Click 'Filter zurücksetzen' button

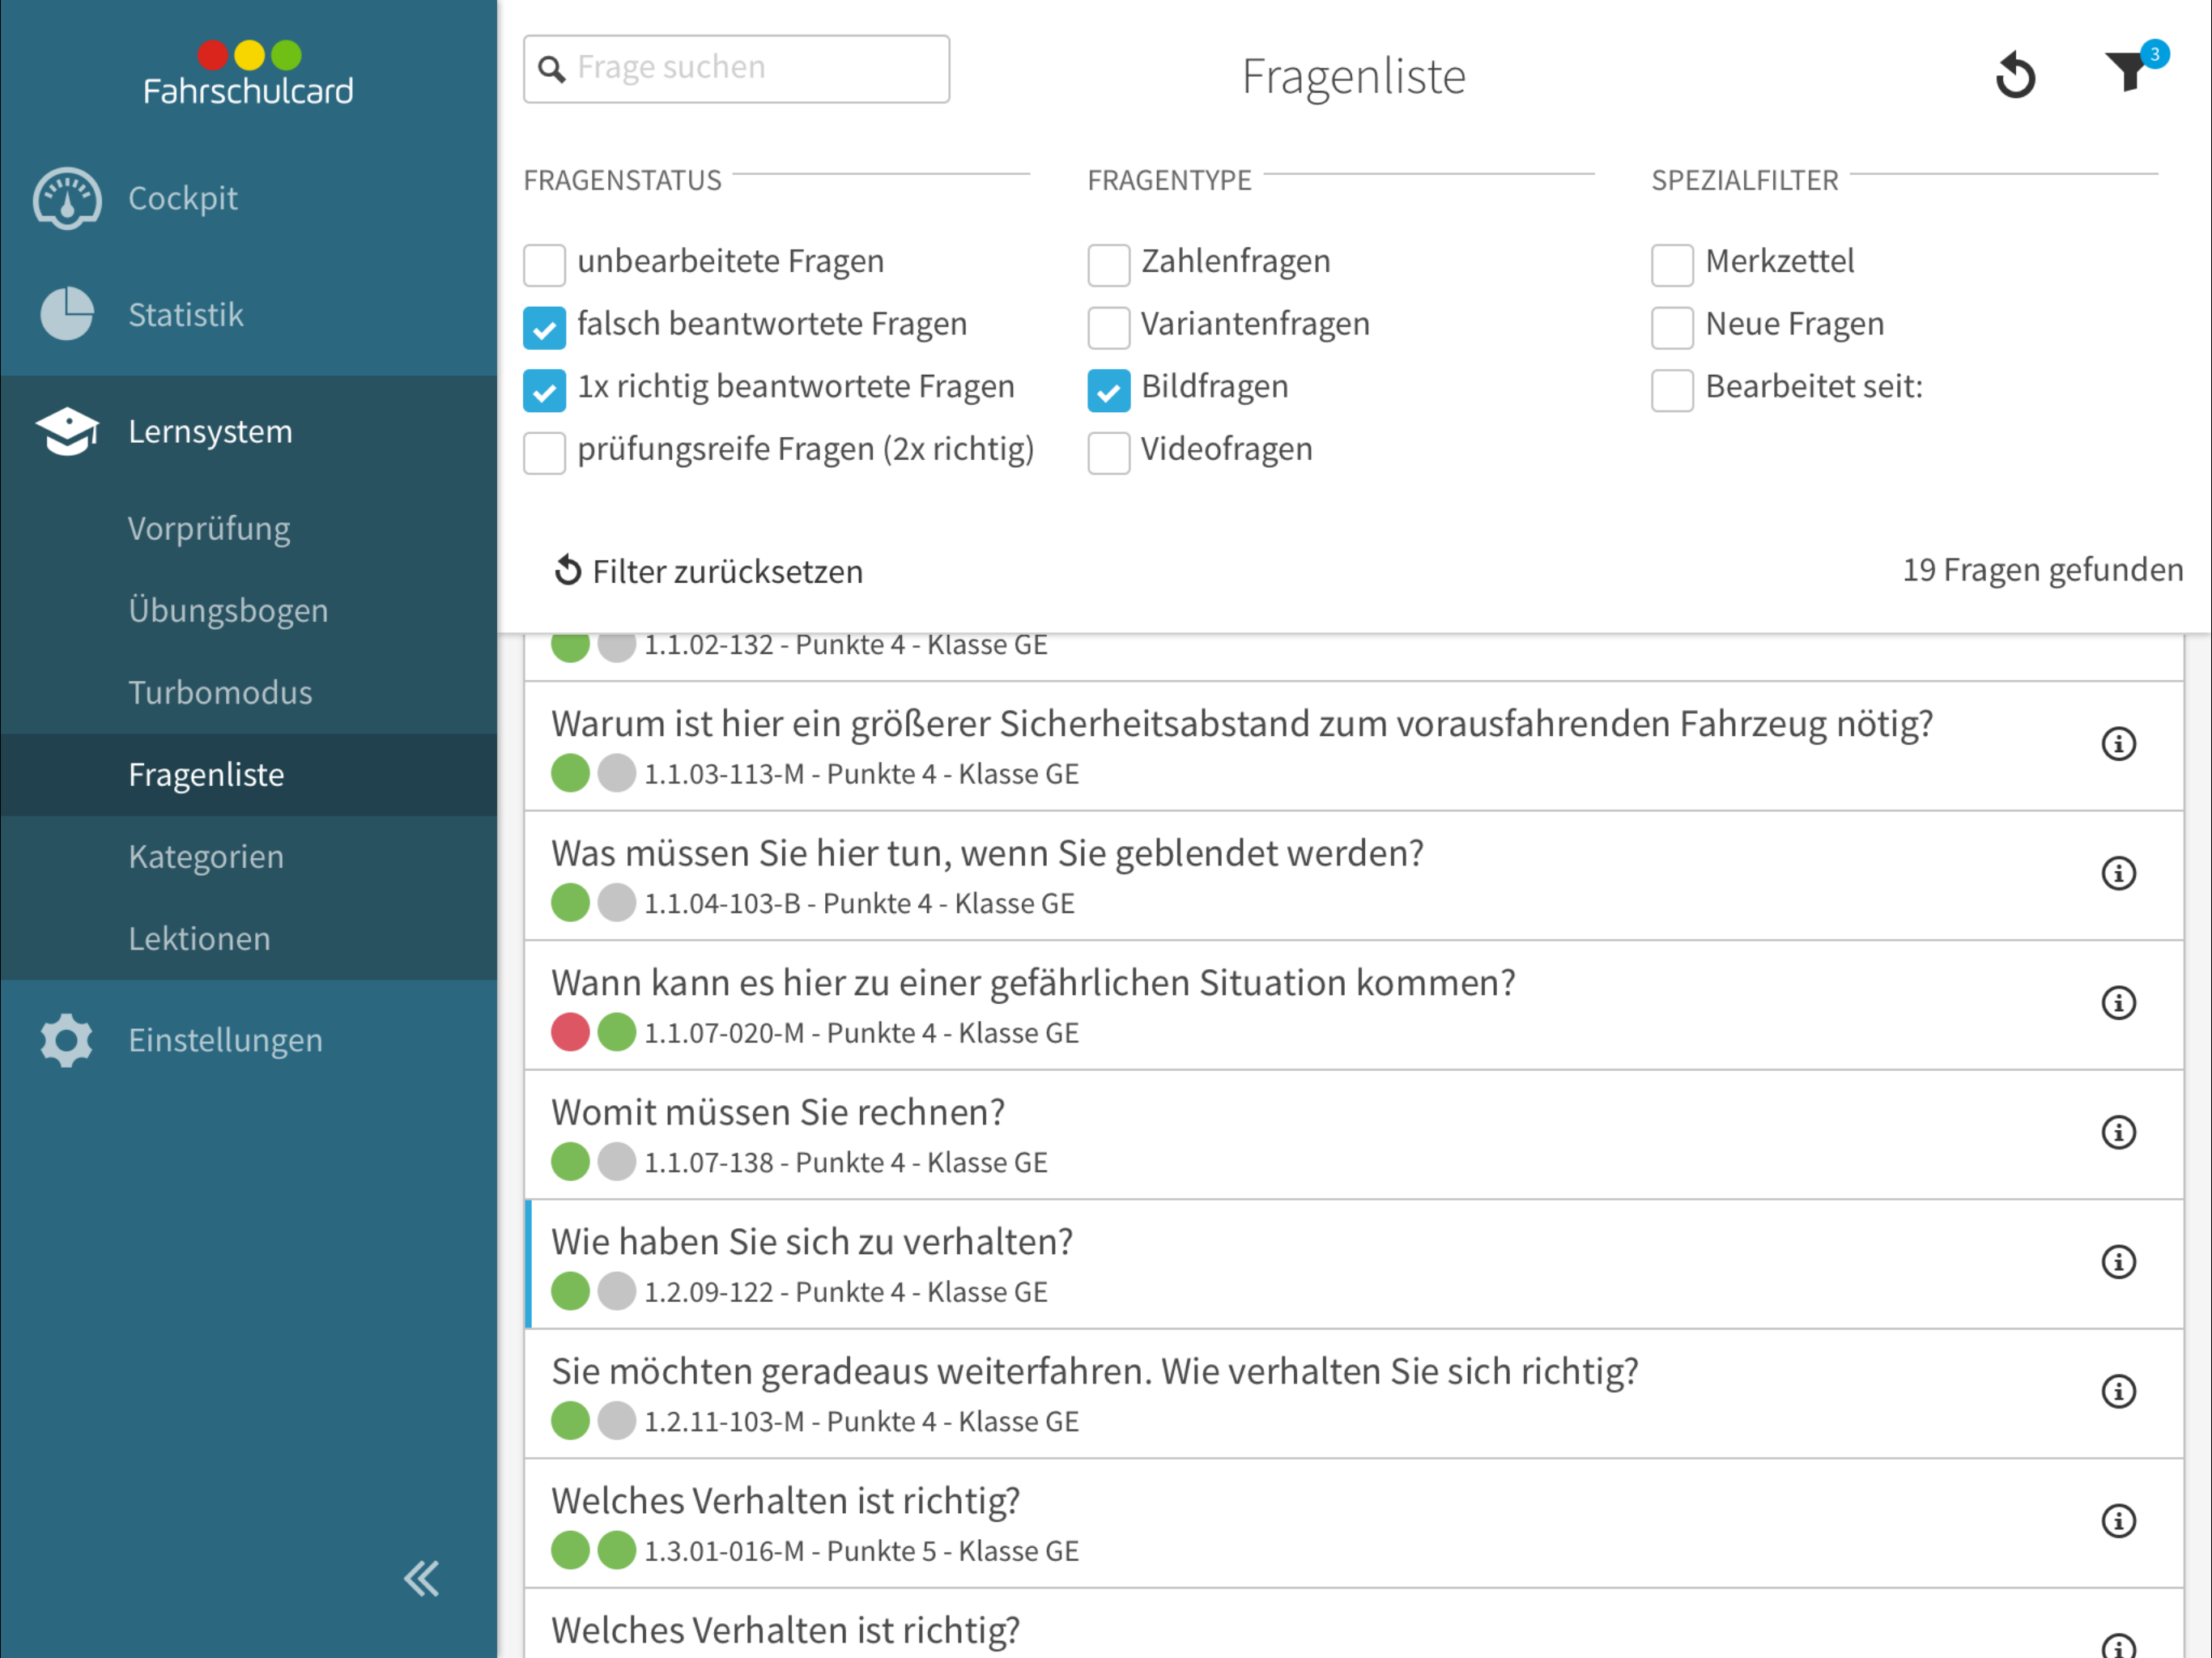click(x=708, y=571)
